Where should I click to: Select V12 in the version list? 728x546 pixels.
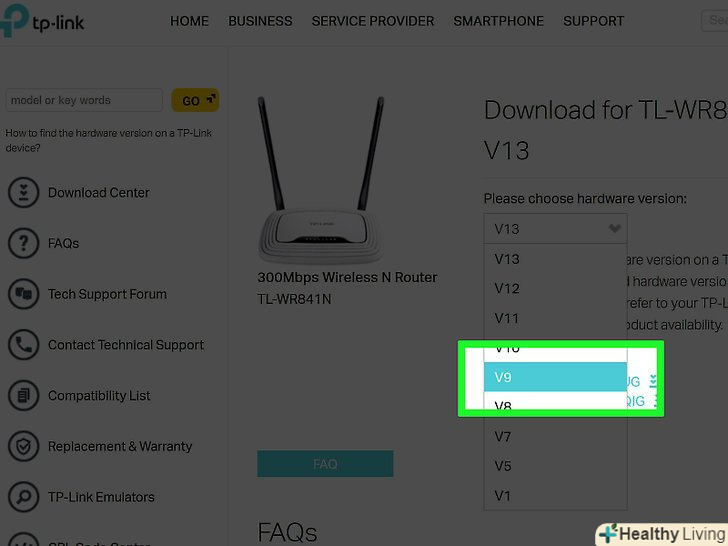click(555, 288)
